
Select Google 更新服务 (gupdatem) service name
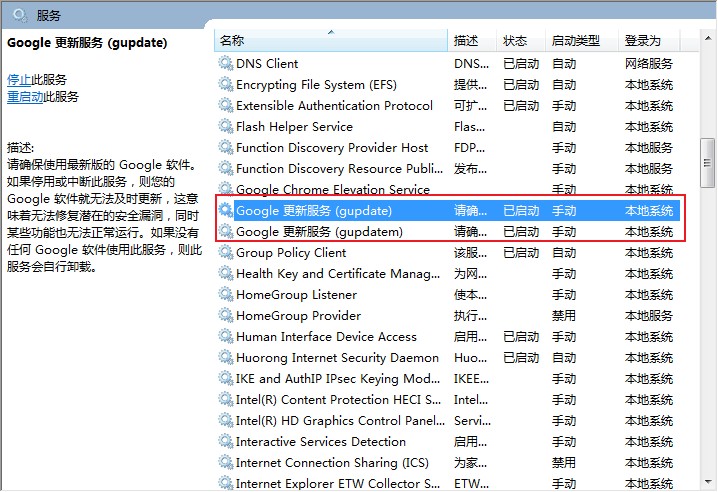pyautogui.click(x=319, y=232)
